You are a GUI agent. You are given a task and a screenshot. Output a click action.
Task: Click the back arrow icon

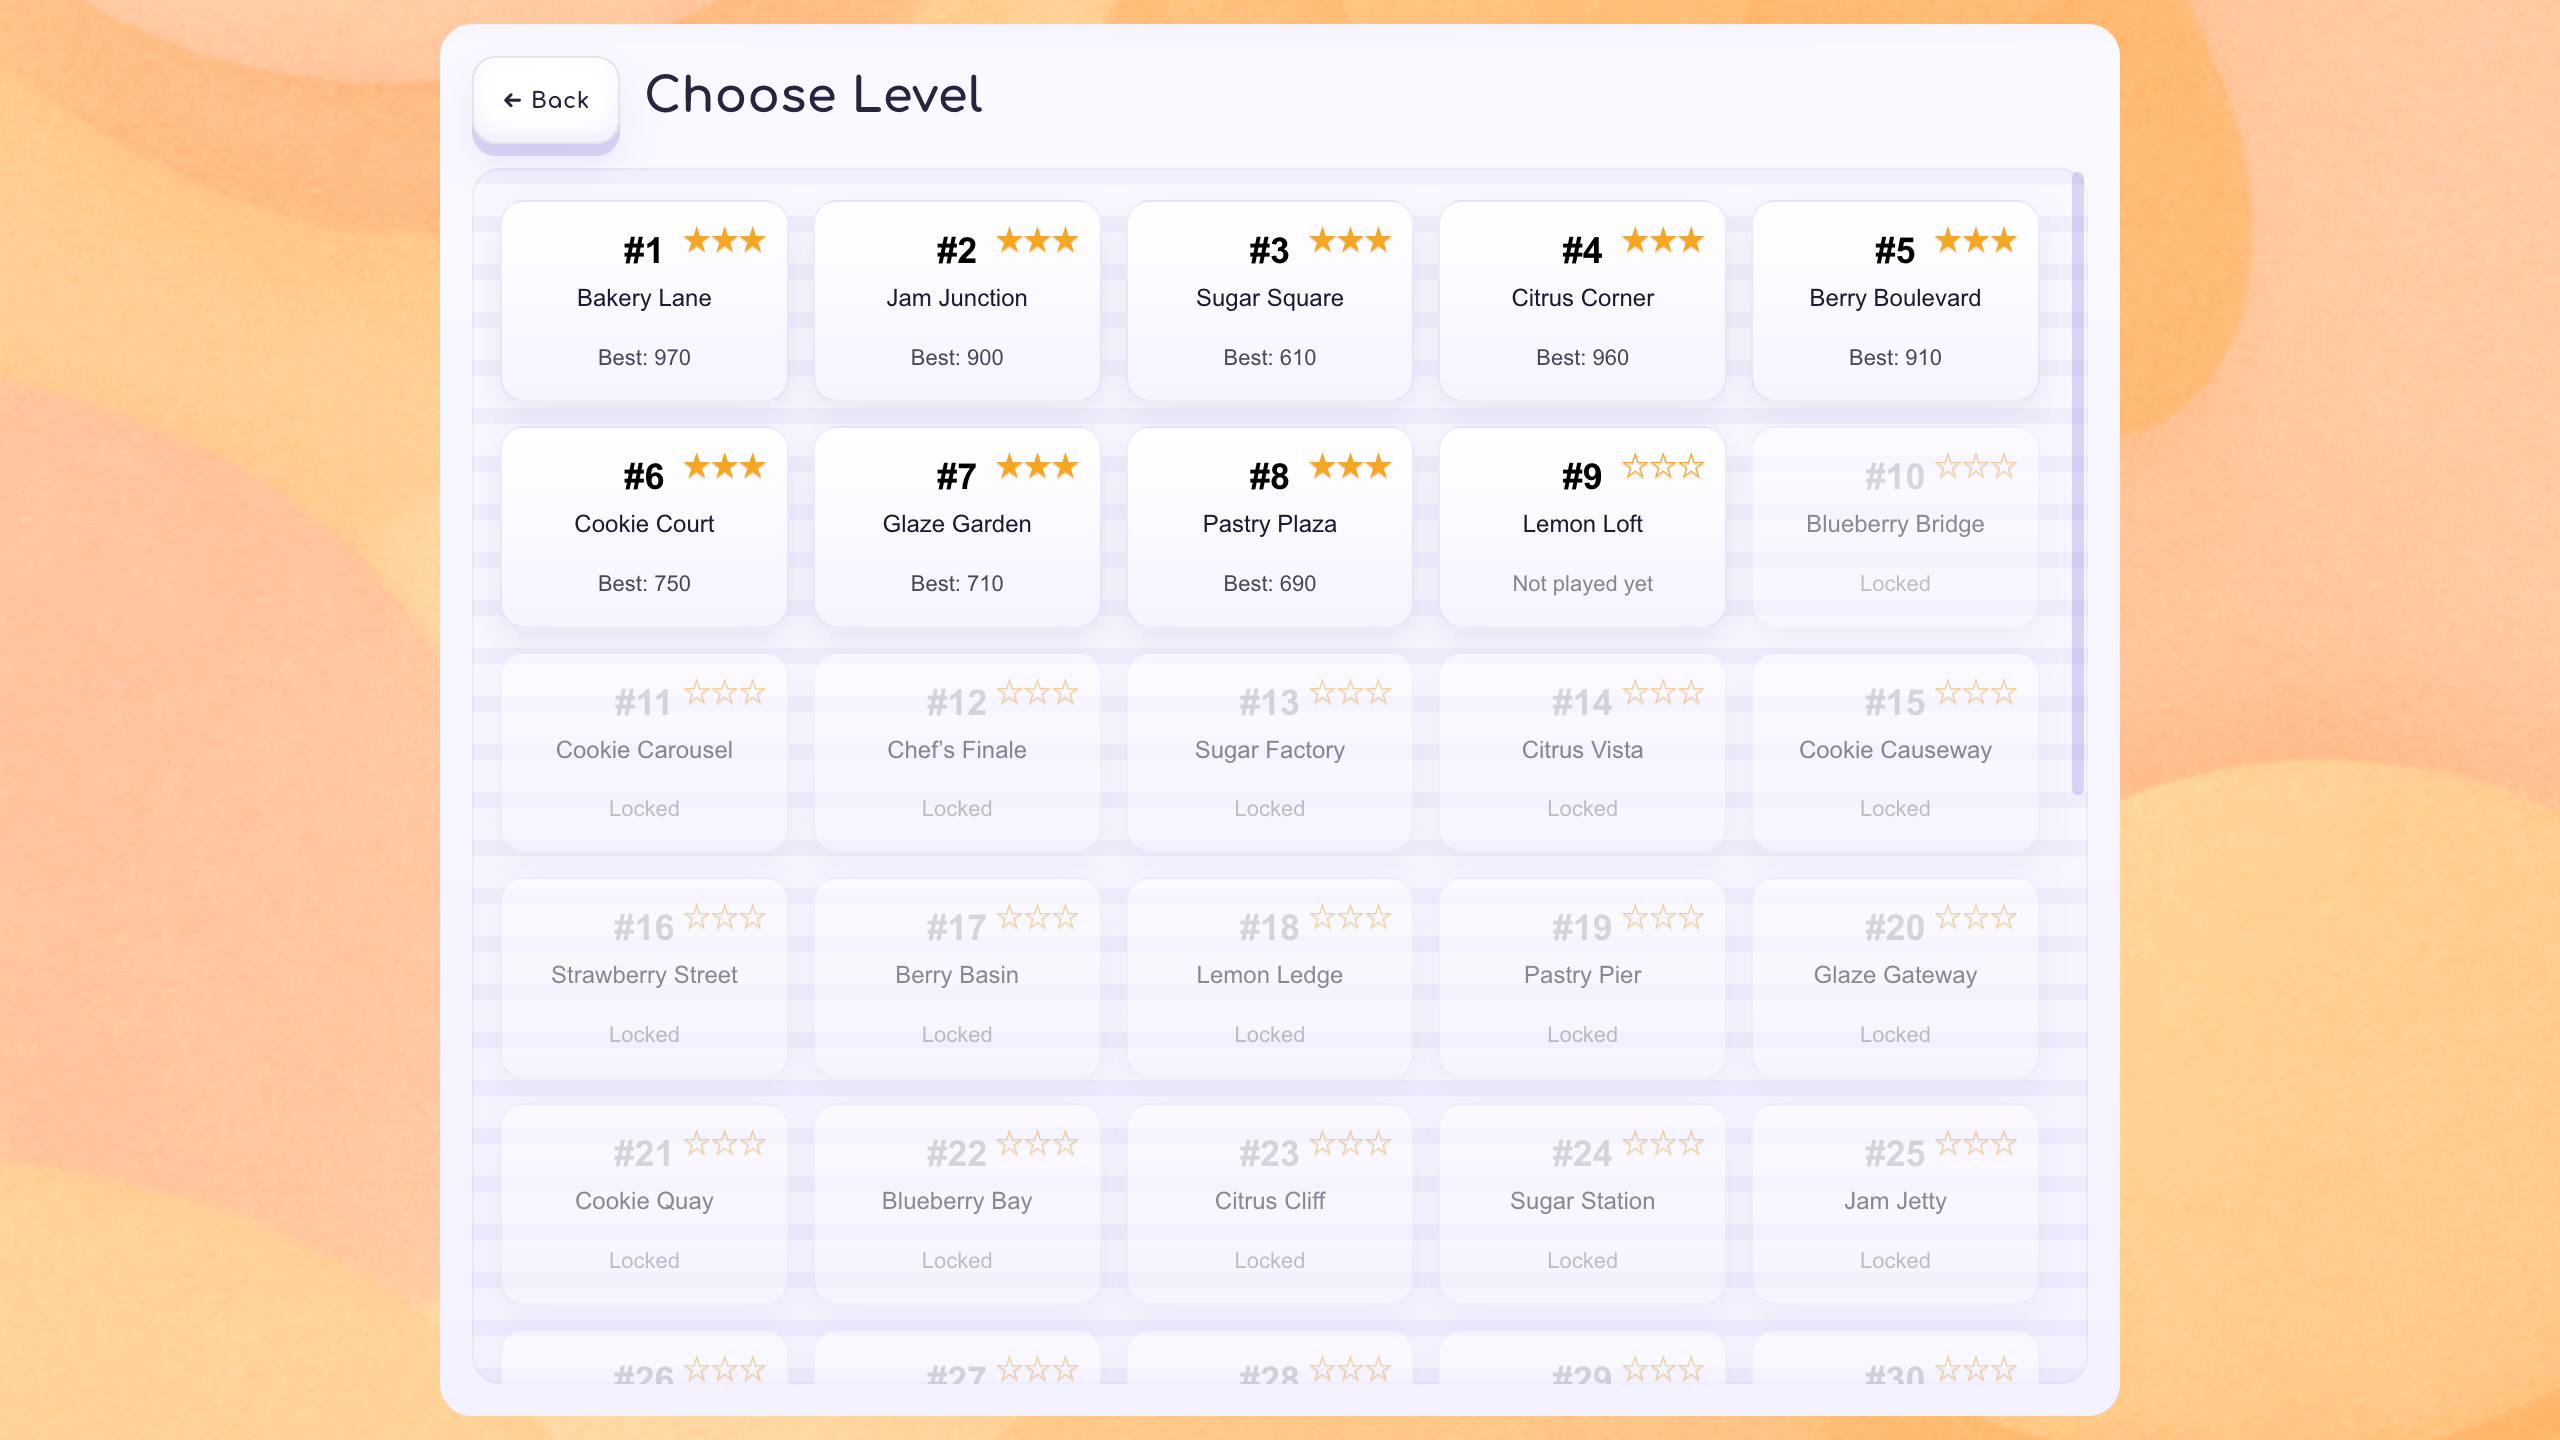513,99
